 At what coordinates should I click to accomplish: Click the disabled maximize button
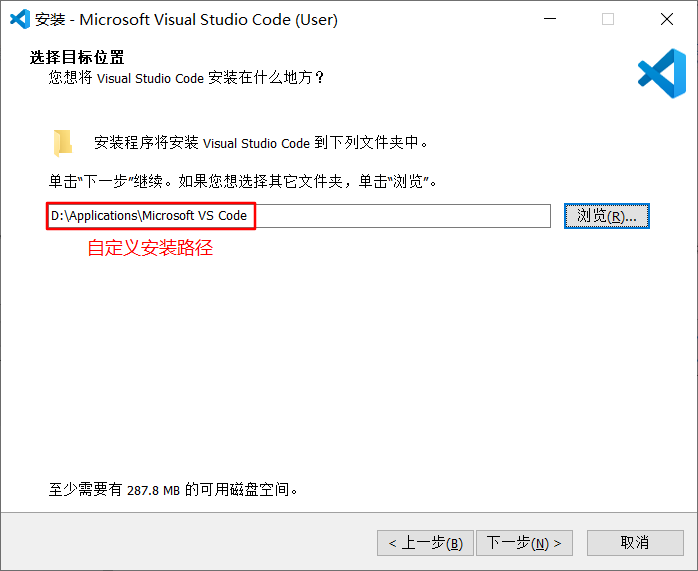[608, 19]
